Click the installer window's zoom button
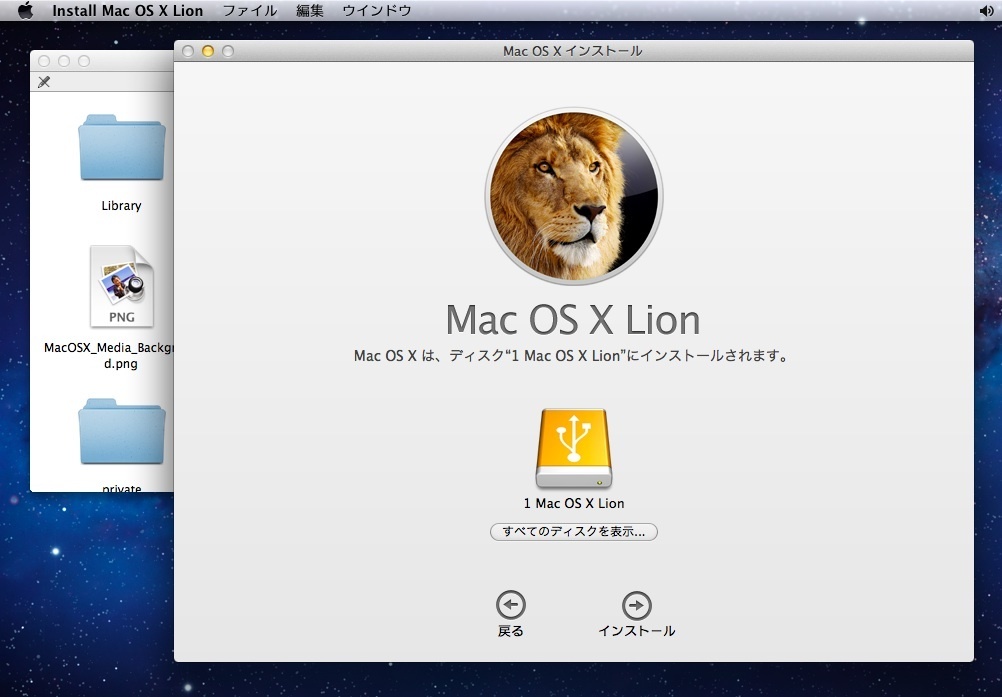This screenshot has height=697, width=1002. pyautogui.click(x=228, y=51)
